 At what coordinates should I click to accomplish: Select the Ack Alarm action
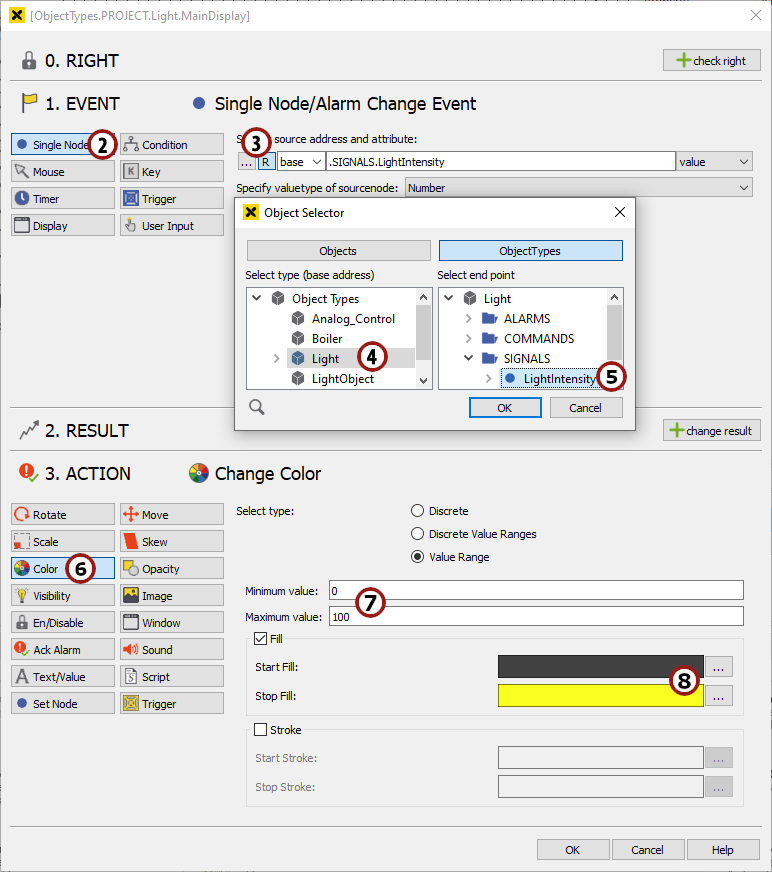62,649
